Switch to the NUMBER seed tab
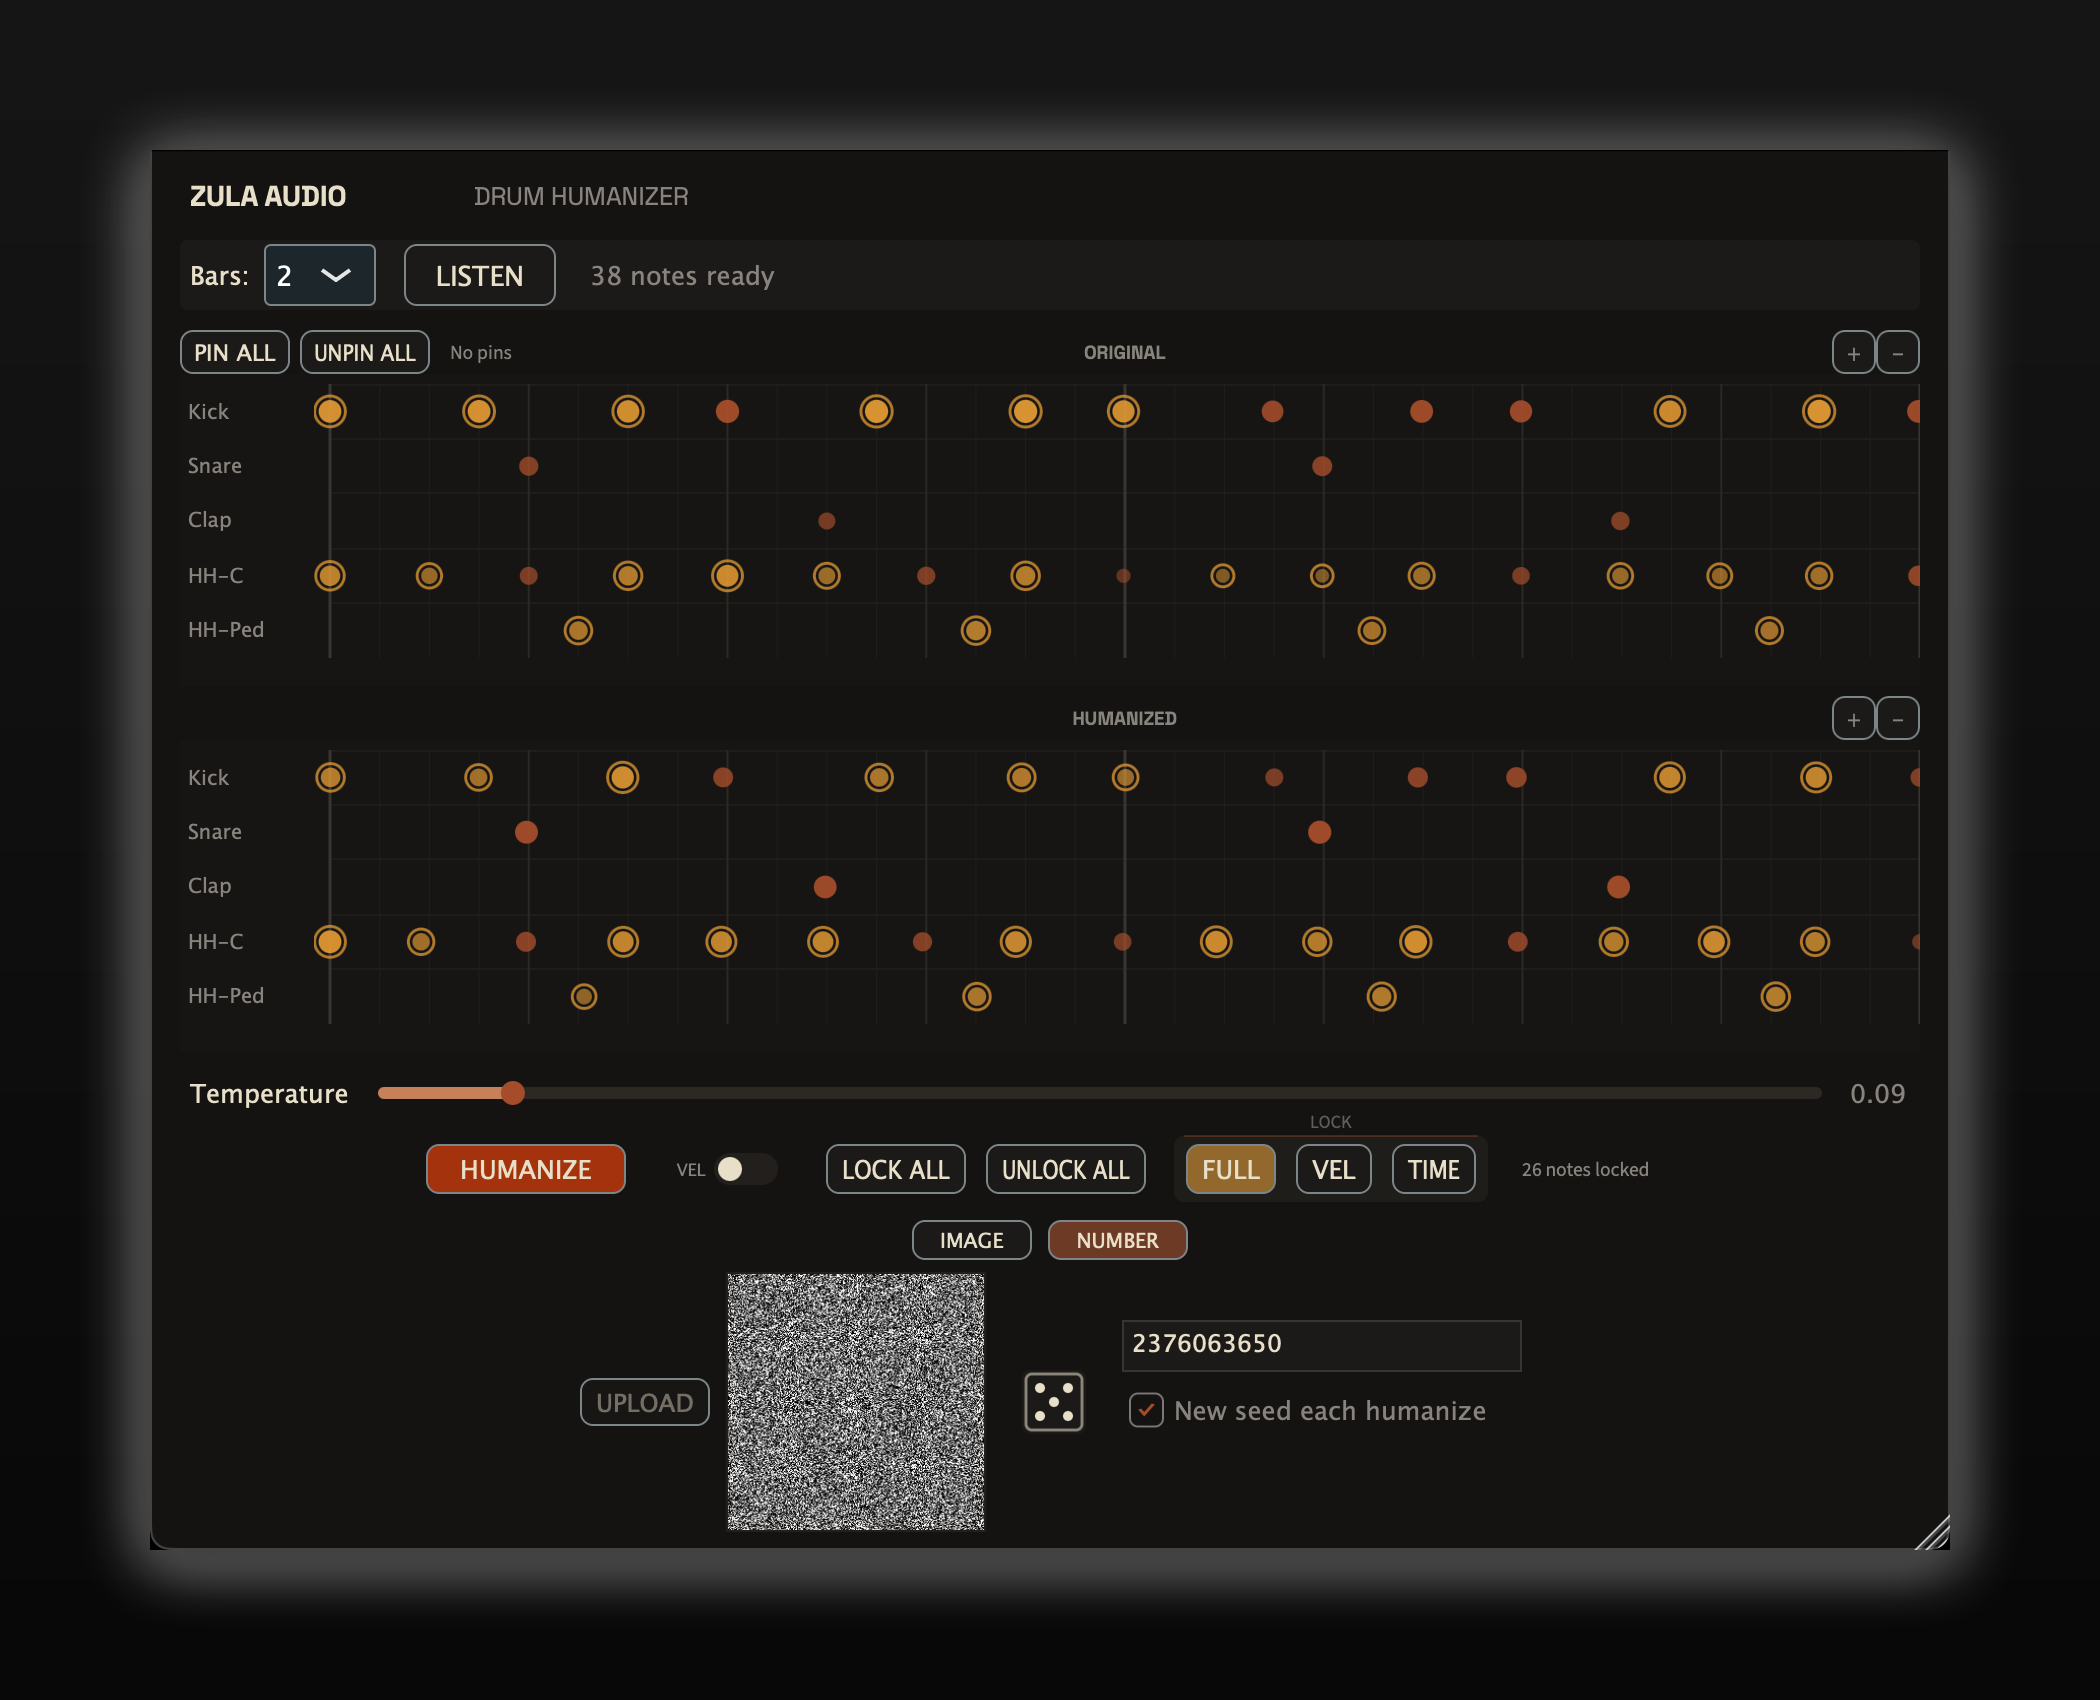 (x=1117, y=1240)
